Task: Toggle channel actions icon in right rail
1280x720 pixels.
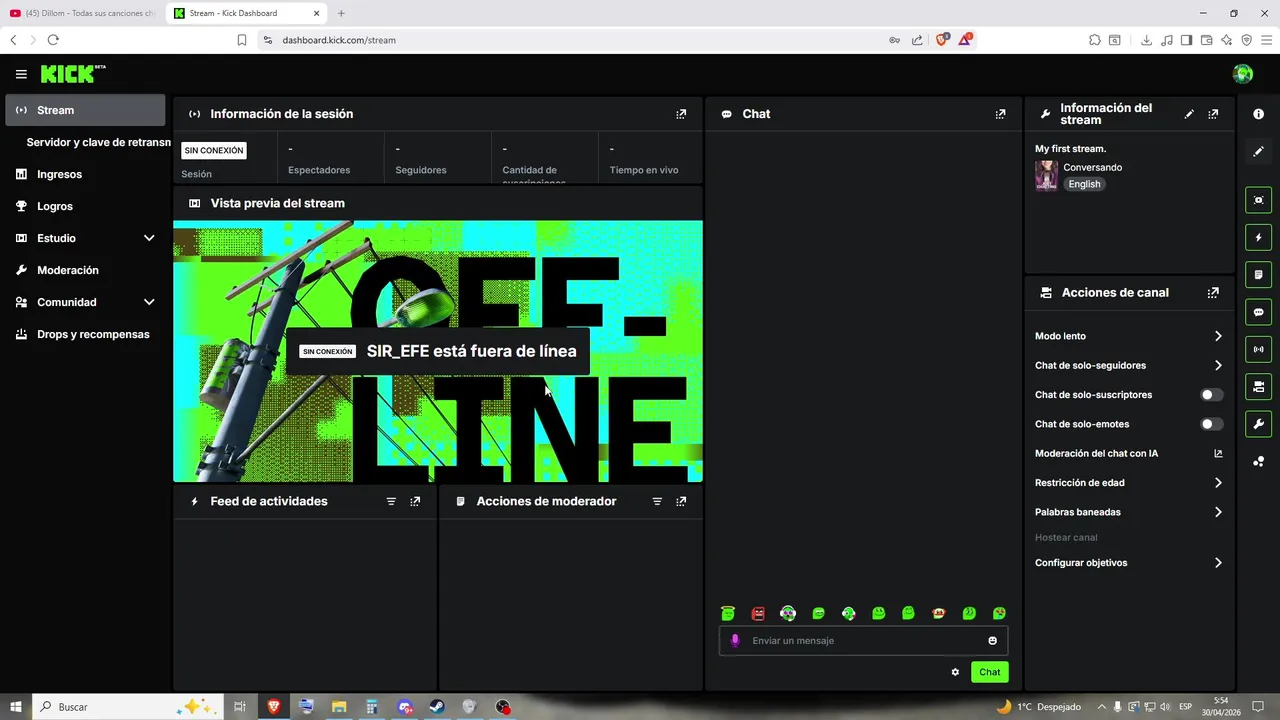Action: pos(1259,386)
